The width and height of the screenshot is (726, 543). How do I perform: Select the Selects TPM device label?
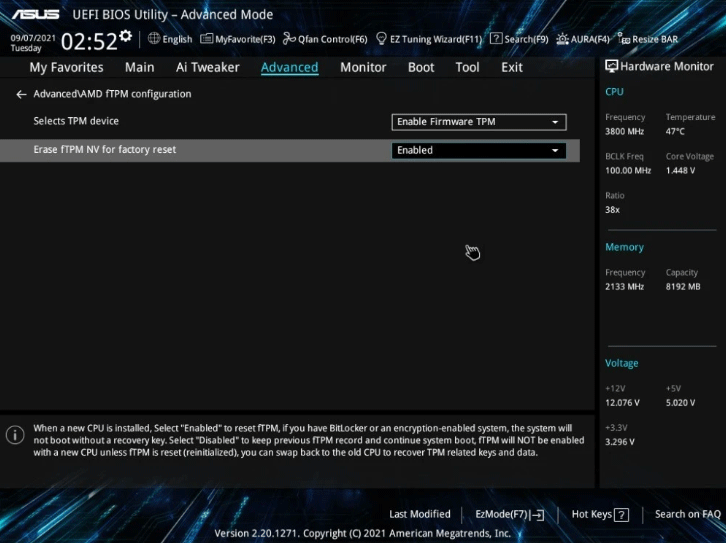click(x=76, y=121)
